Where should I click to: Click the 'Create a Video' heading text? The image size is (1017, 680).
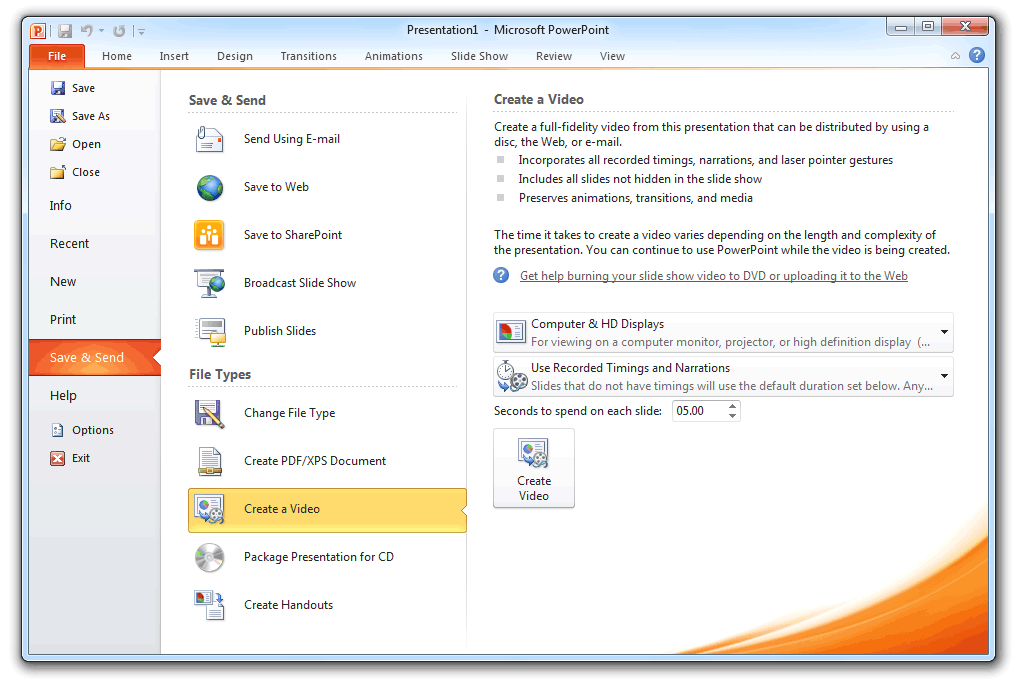[538, 99]
